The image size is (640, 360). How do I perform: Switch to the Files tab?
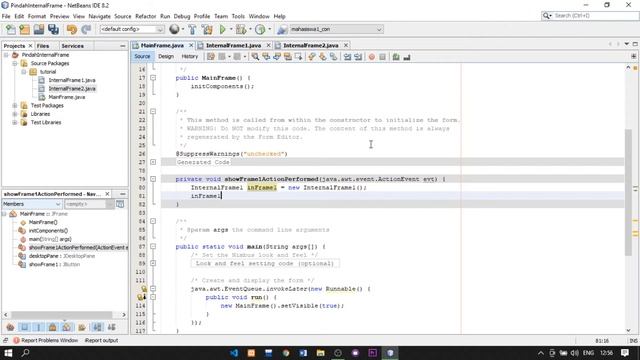(x=43, y=46)
